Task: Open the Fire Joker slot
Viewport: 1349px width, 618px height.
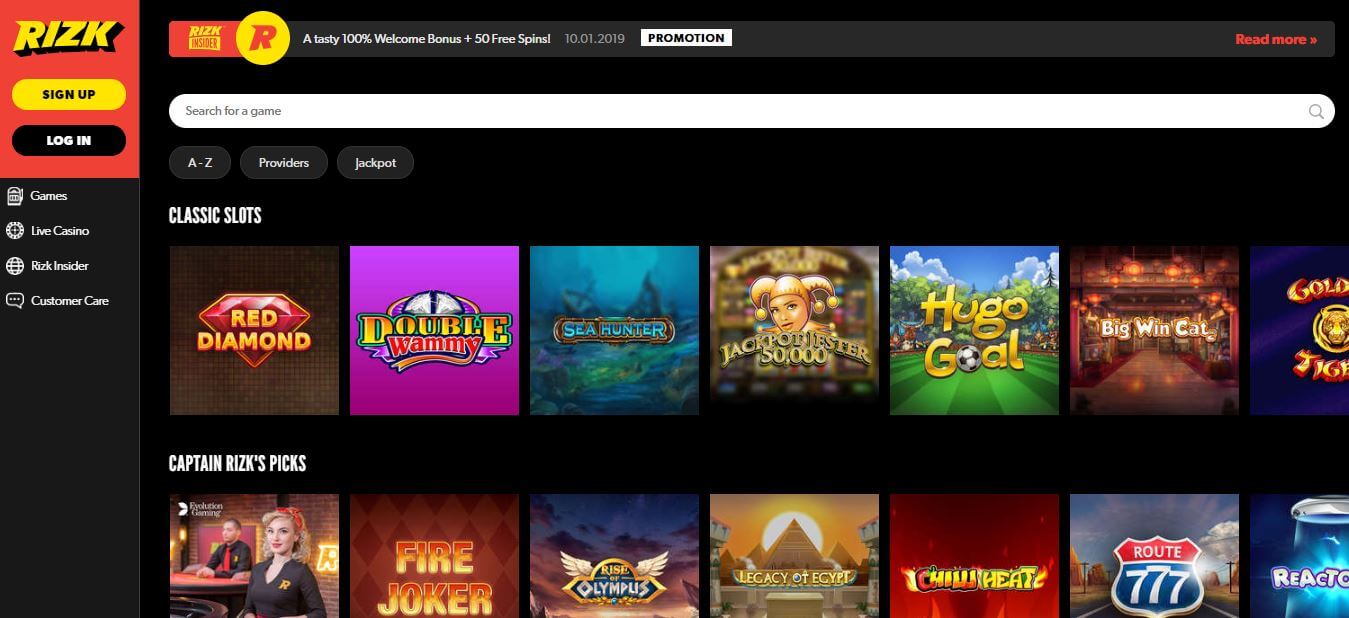Action: tap(434, 556)
